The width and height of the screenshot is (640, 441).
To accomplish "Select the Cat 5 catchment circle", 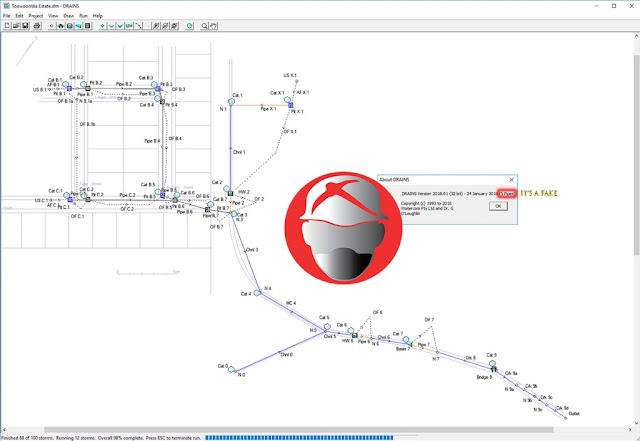I will click(327, 327).
